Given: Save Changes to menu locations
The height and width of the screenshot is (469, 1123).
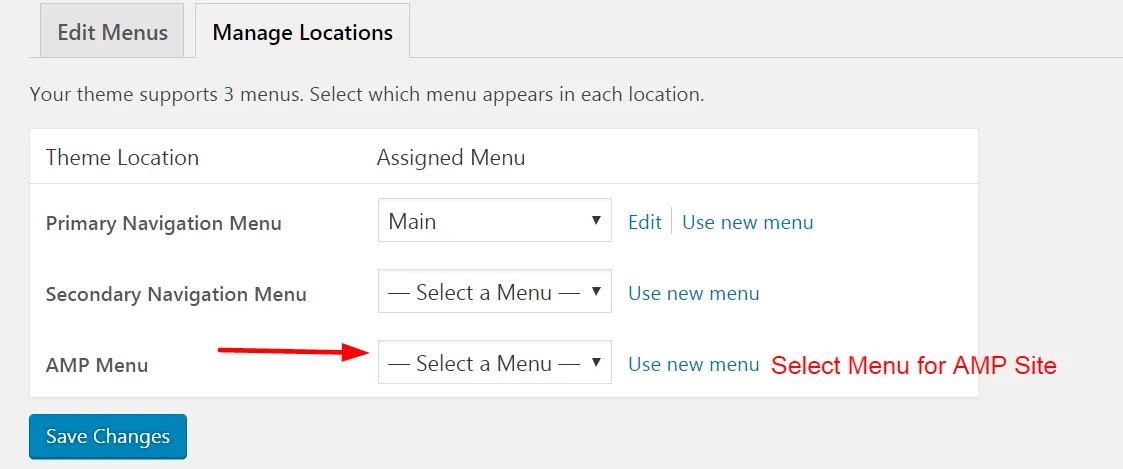Looking at the screenshot, I should [108, 436].
